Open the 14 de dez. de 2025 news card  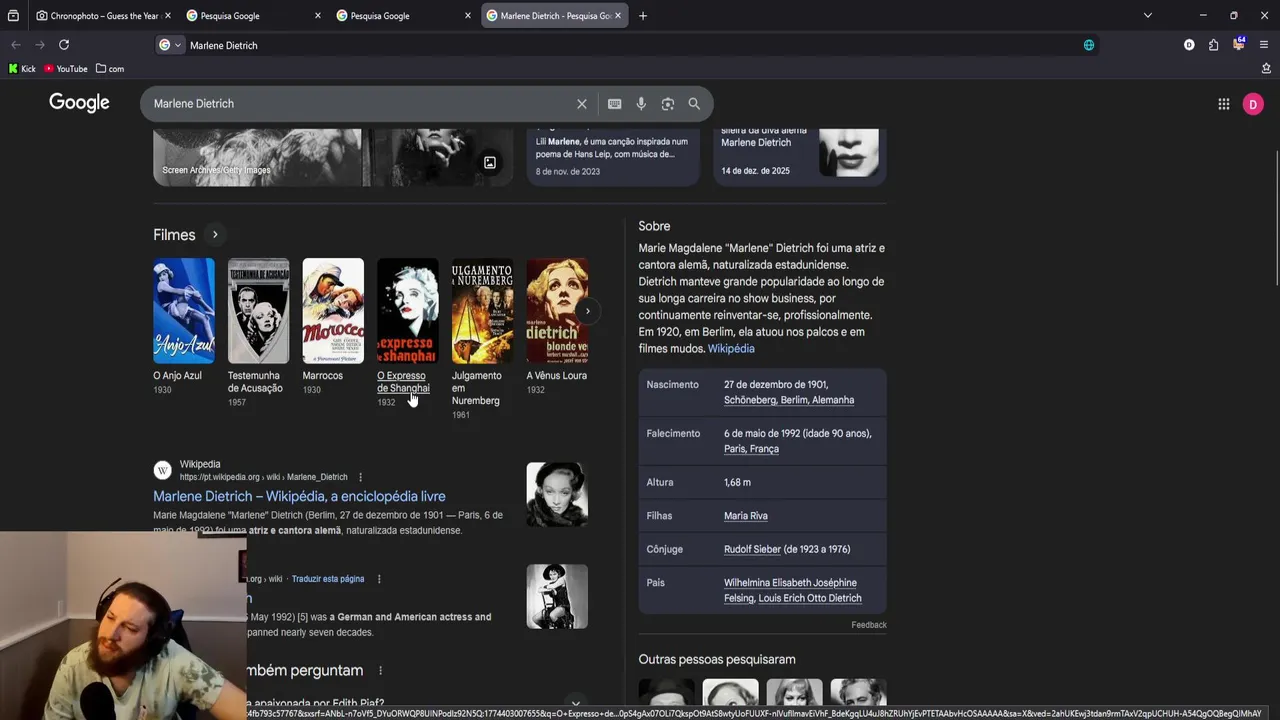tap(800, 155)
